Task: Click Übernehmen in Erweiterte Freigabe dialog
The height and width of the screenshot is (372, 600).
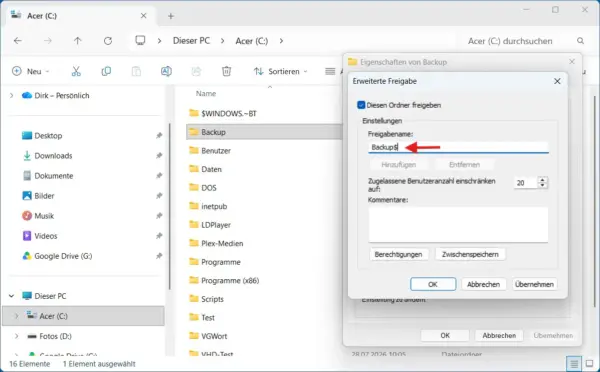Action: (534, 284)
